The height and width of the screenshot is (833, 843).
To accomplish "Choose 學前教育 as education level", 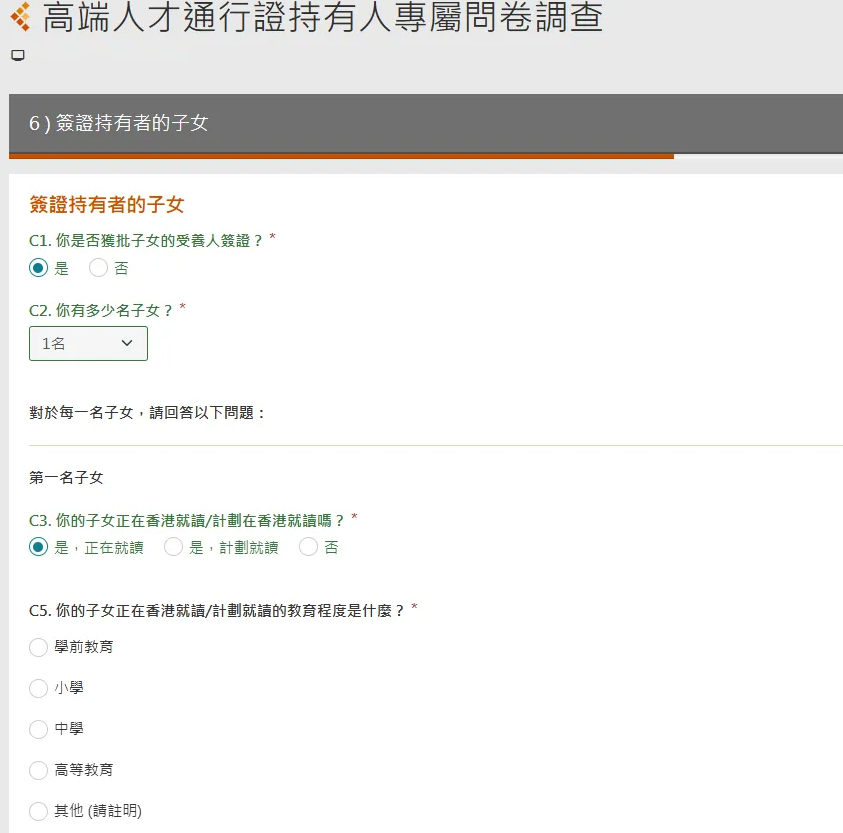I will [39, 647].
